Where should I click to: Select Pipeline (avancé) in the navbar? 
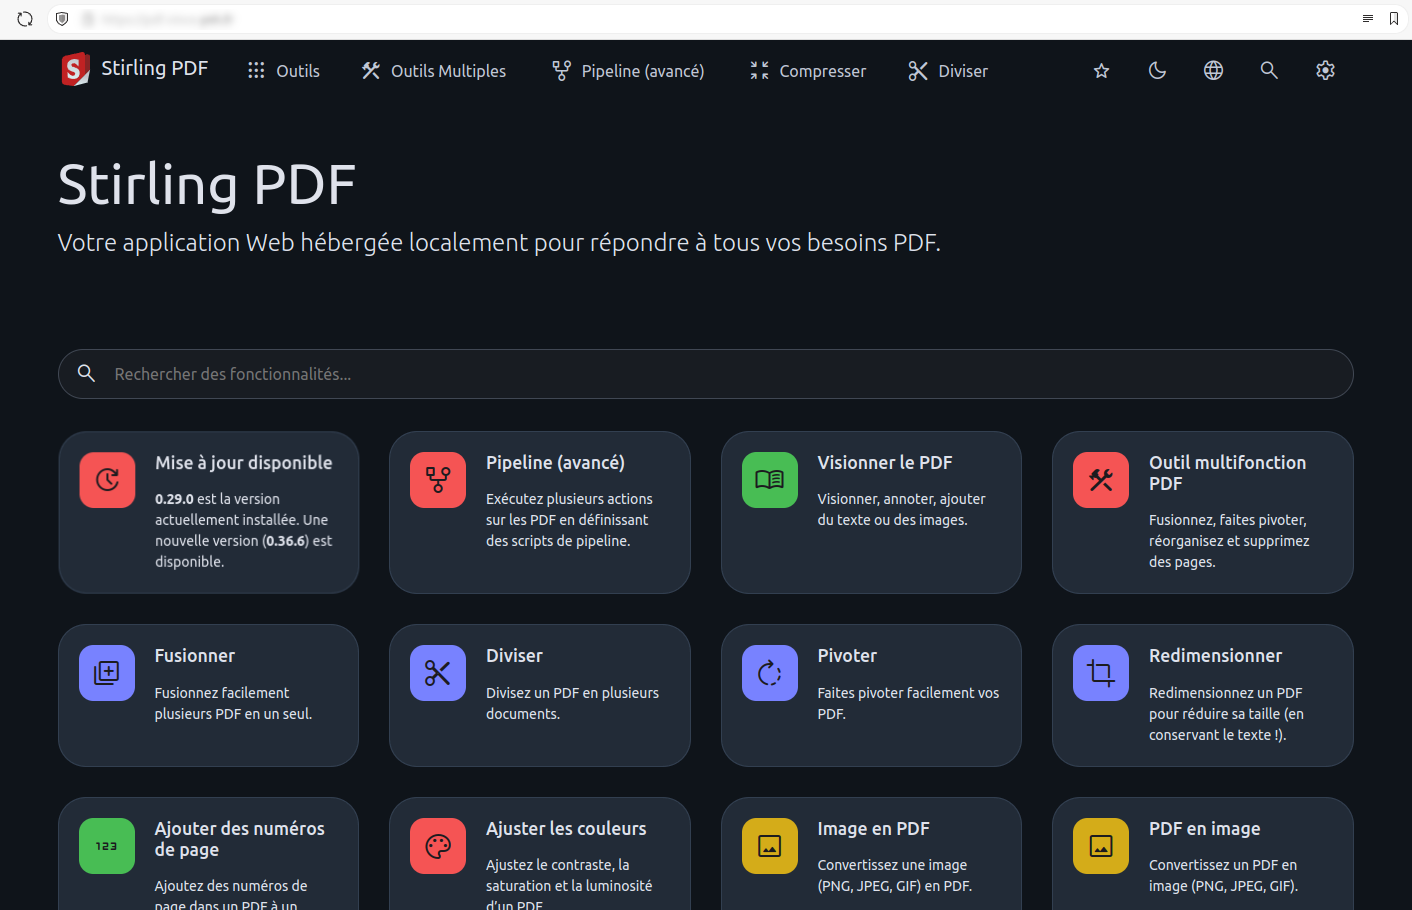click(628, 71)
